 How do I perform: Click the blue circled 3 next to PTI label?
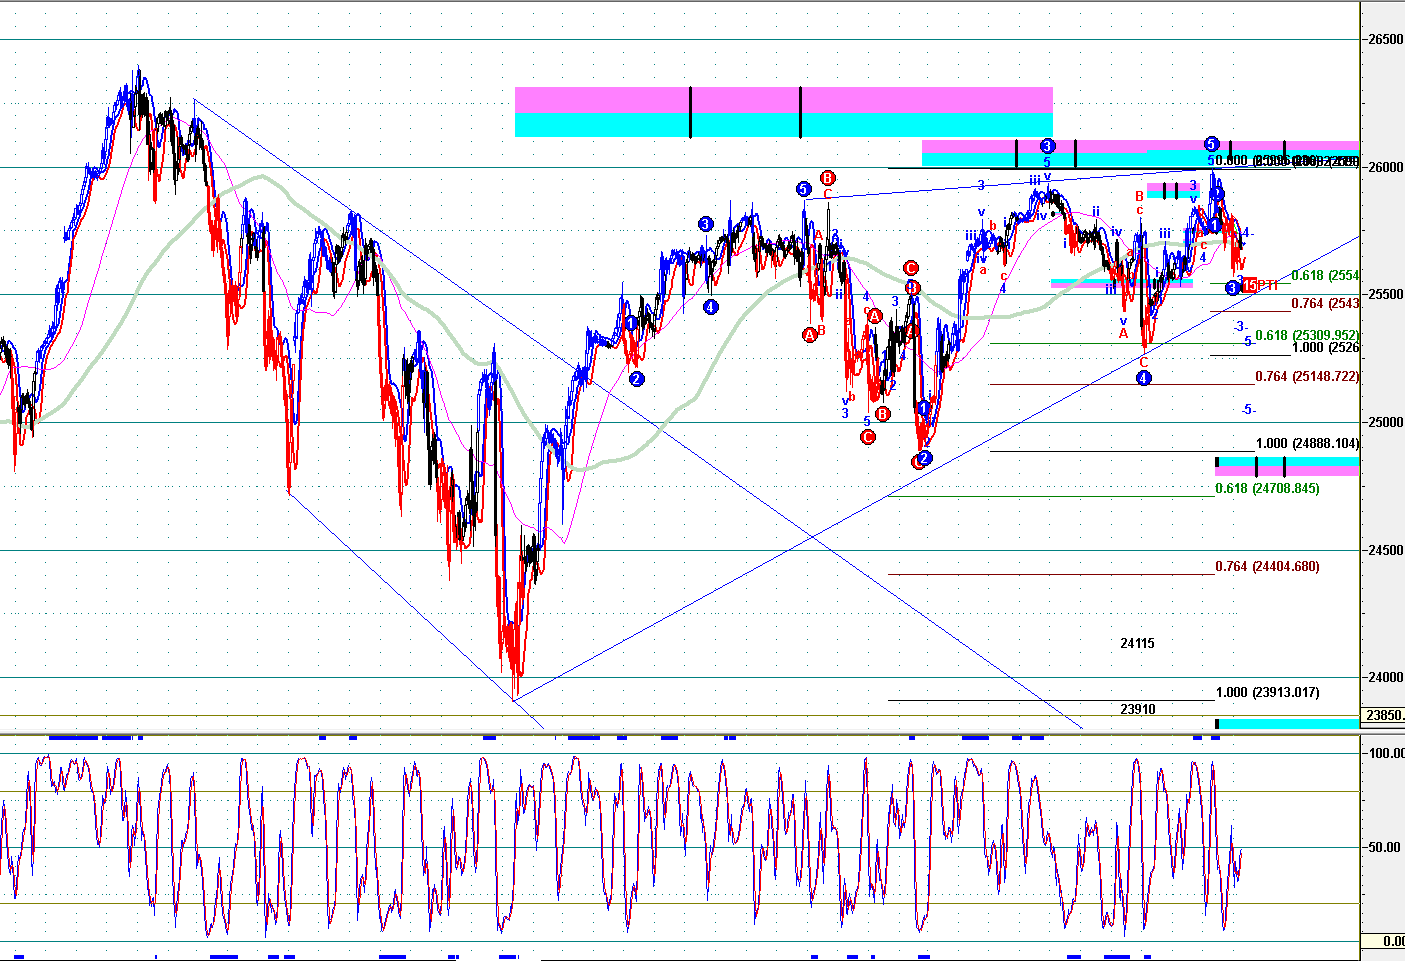tap(1233, 288)
